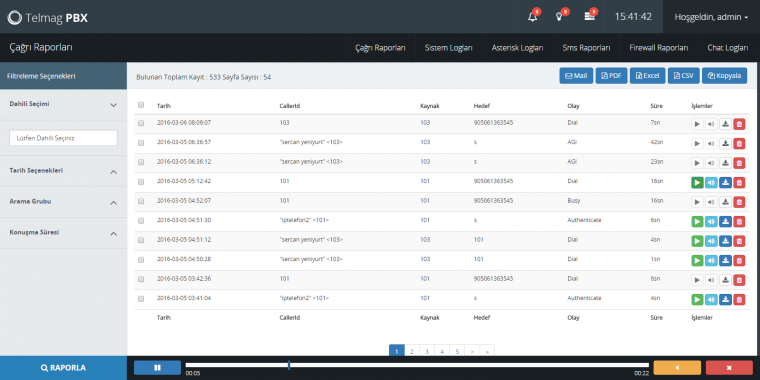The height and width of the screenshot is (380, 760).
Task: Switch to the Asterisk Logları tab
Action: 517,48
